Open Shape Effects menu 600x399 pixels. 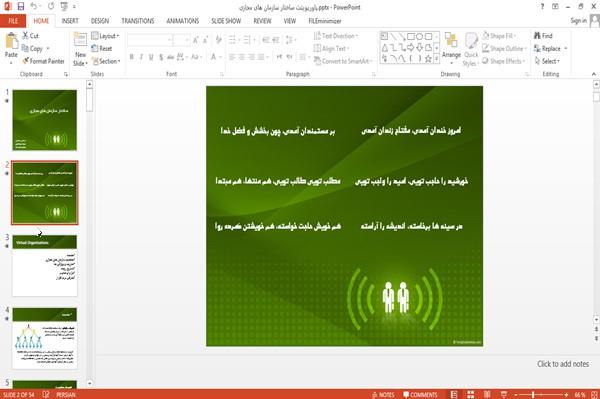(x=504, y=61)
